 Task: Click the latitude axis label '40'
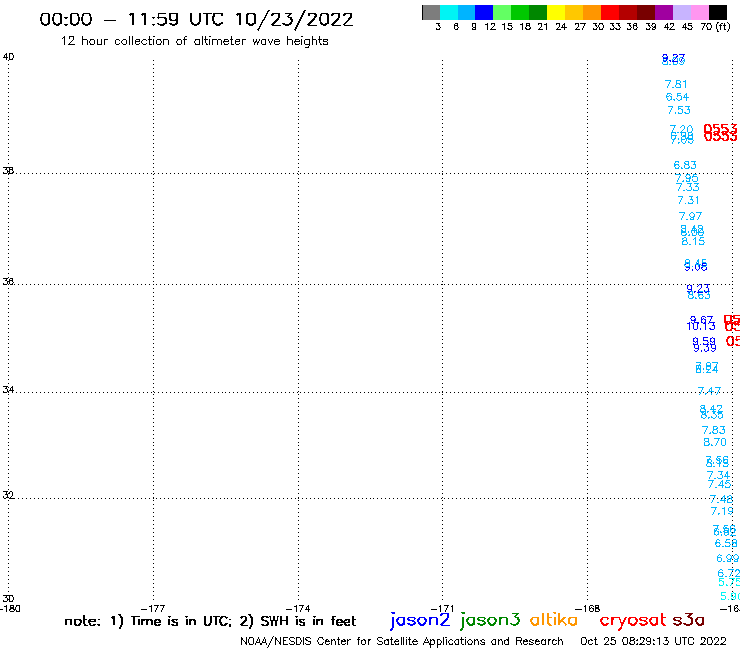[x=8, y=57]
